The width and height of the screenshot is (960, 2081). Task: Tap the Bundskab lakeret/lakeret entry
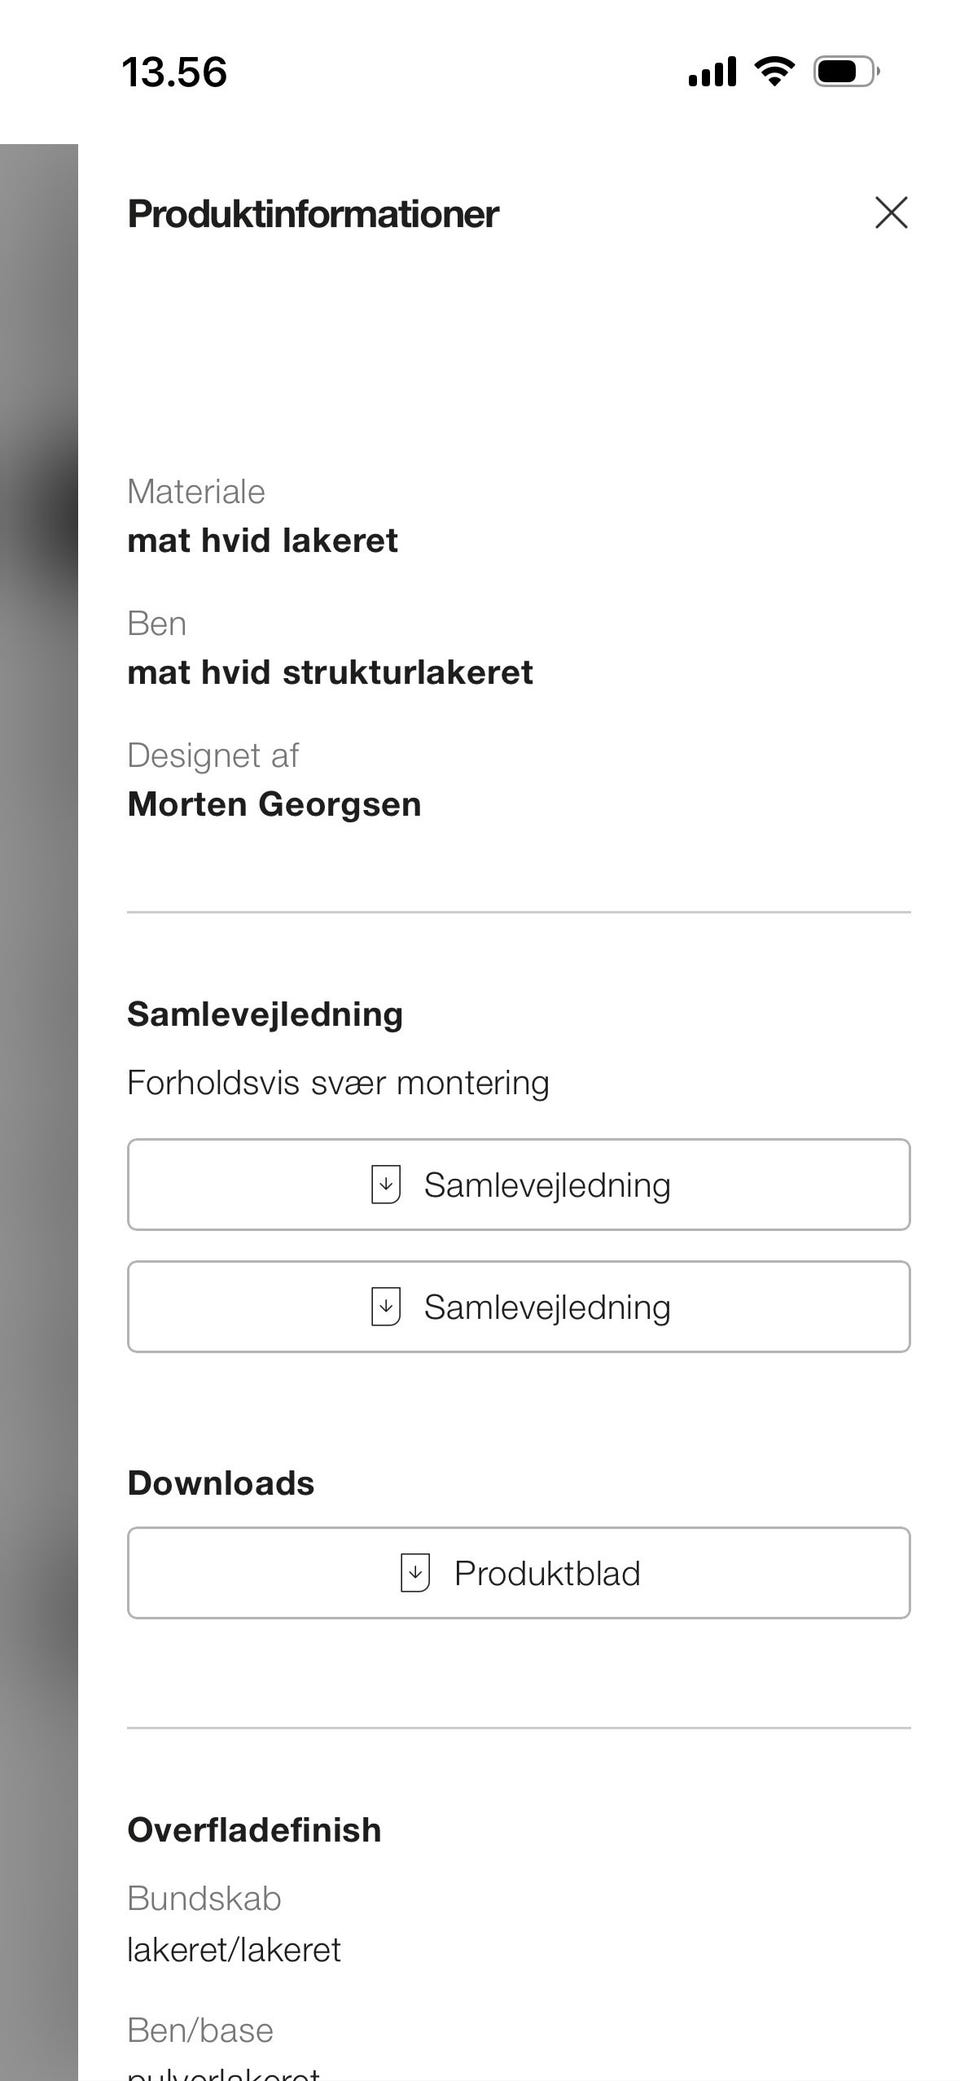[234, 1948]
